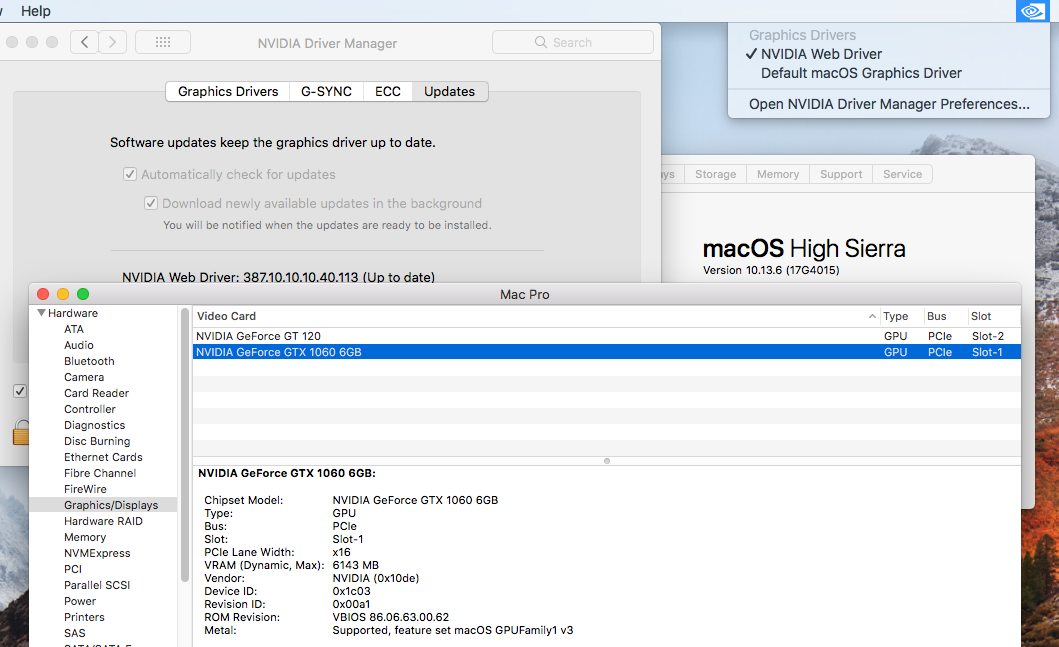This screenshot has height=647, width=1059.
Task: Collapse the Hardware tree section
Action: 42,313
